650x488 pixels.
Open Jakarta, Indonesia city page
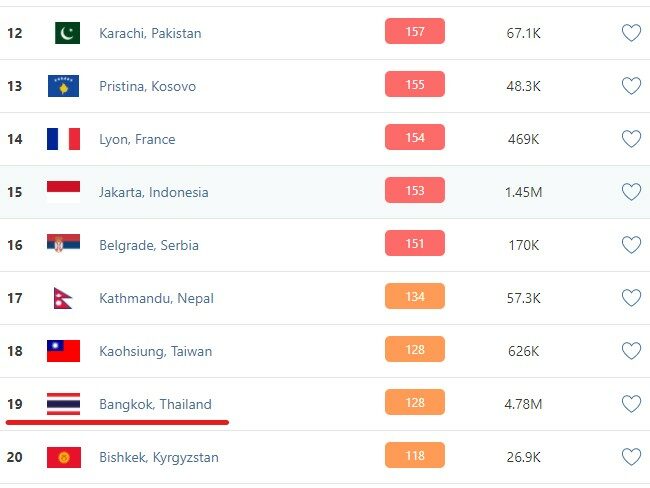154,192
